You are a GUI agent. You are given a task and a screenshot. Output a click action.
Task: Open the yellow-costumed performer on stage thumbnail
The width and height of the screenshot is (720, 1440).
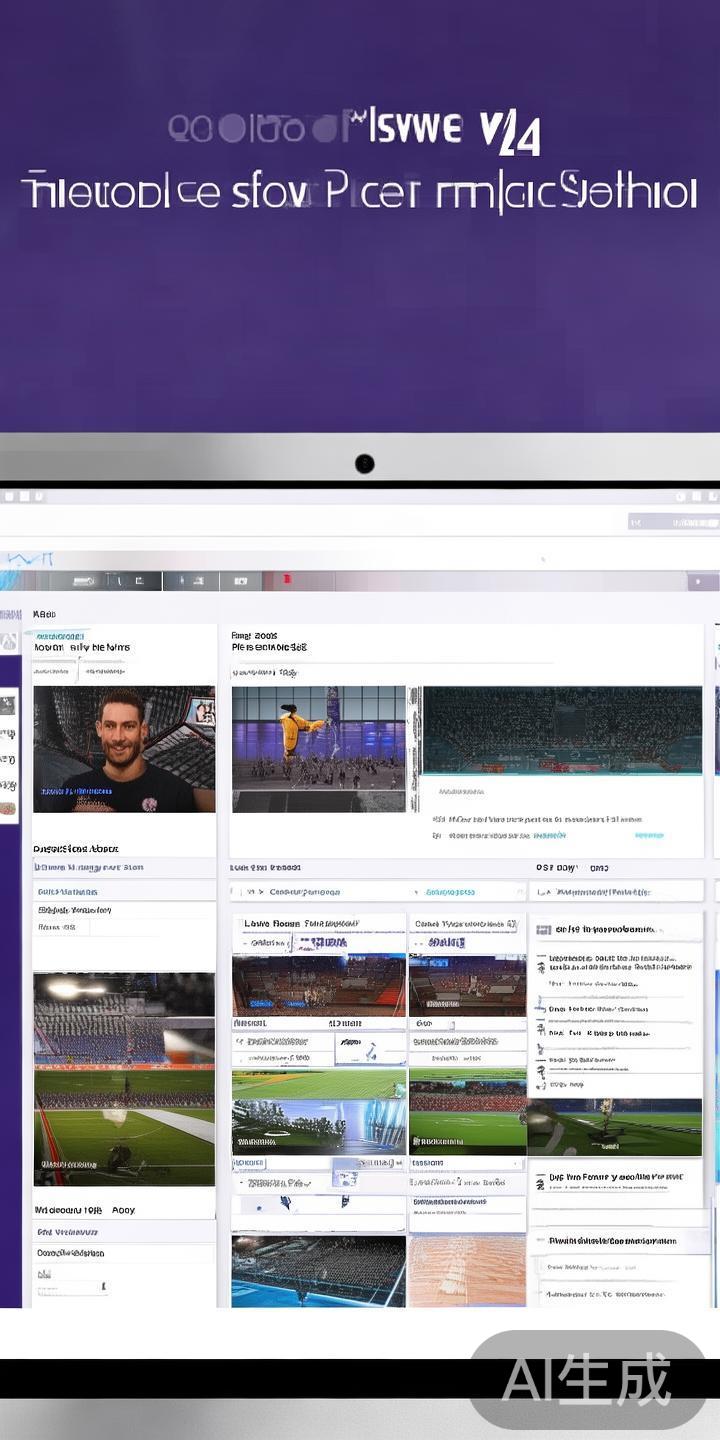tap(318, 748)
